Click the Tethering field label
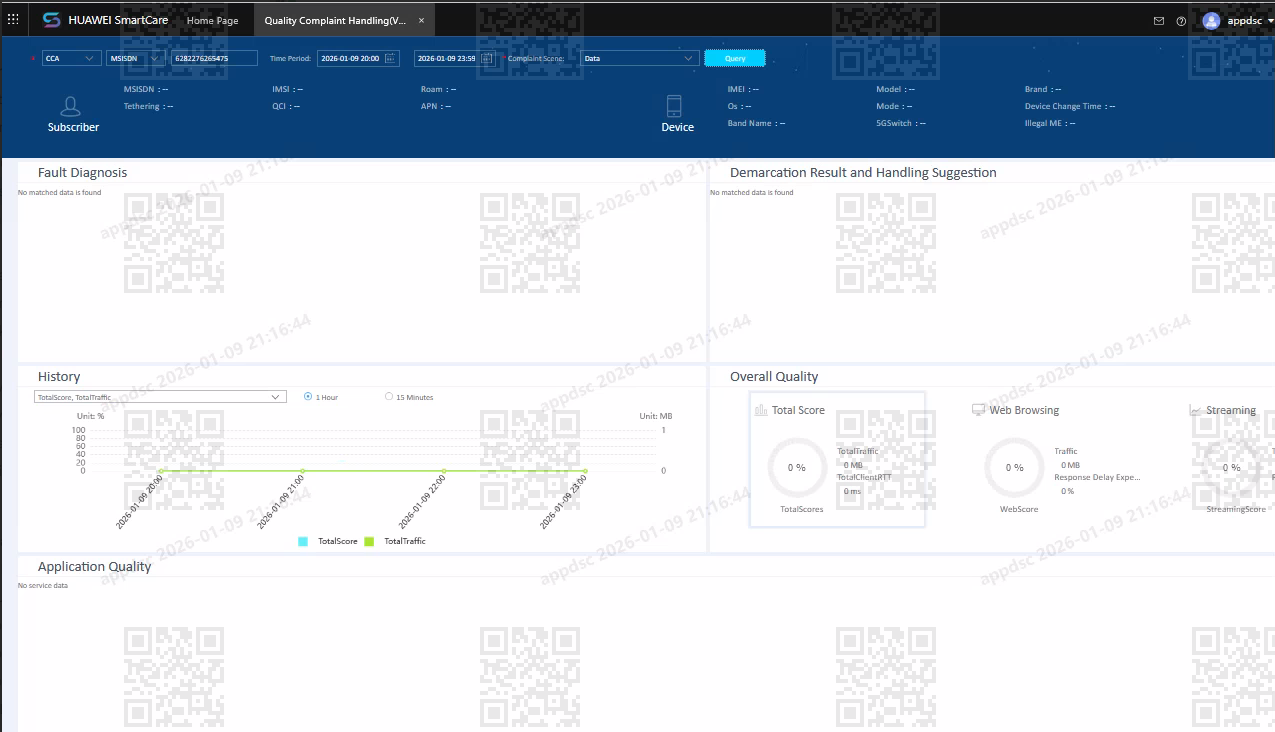Viewport: 1275px width, 732px height. pos(142,106)
